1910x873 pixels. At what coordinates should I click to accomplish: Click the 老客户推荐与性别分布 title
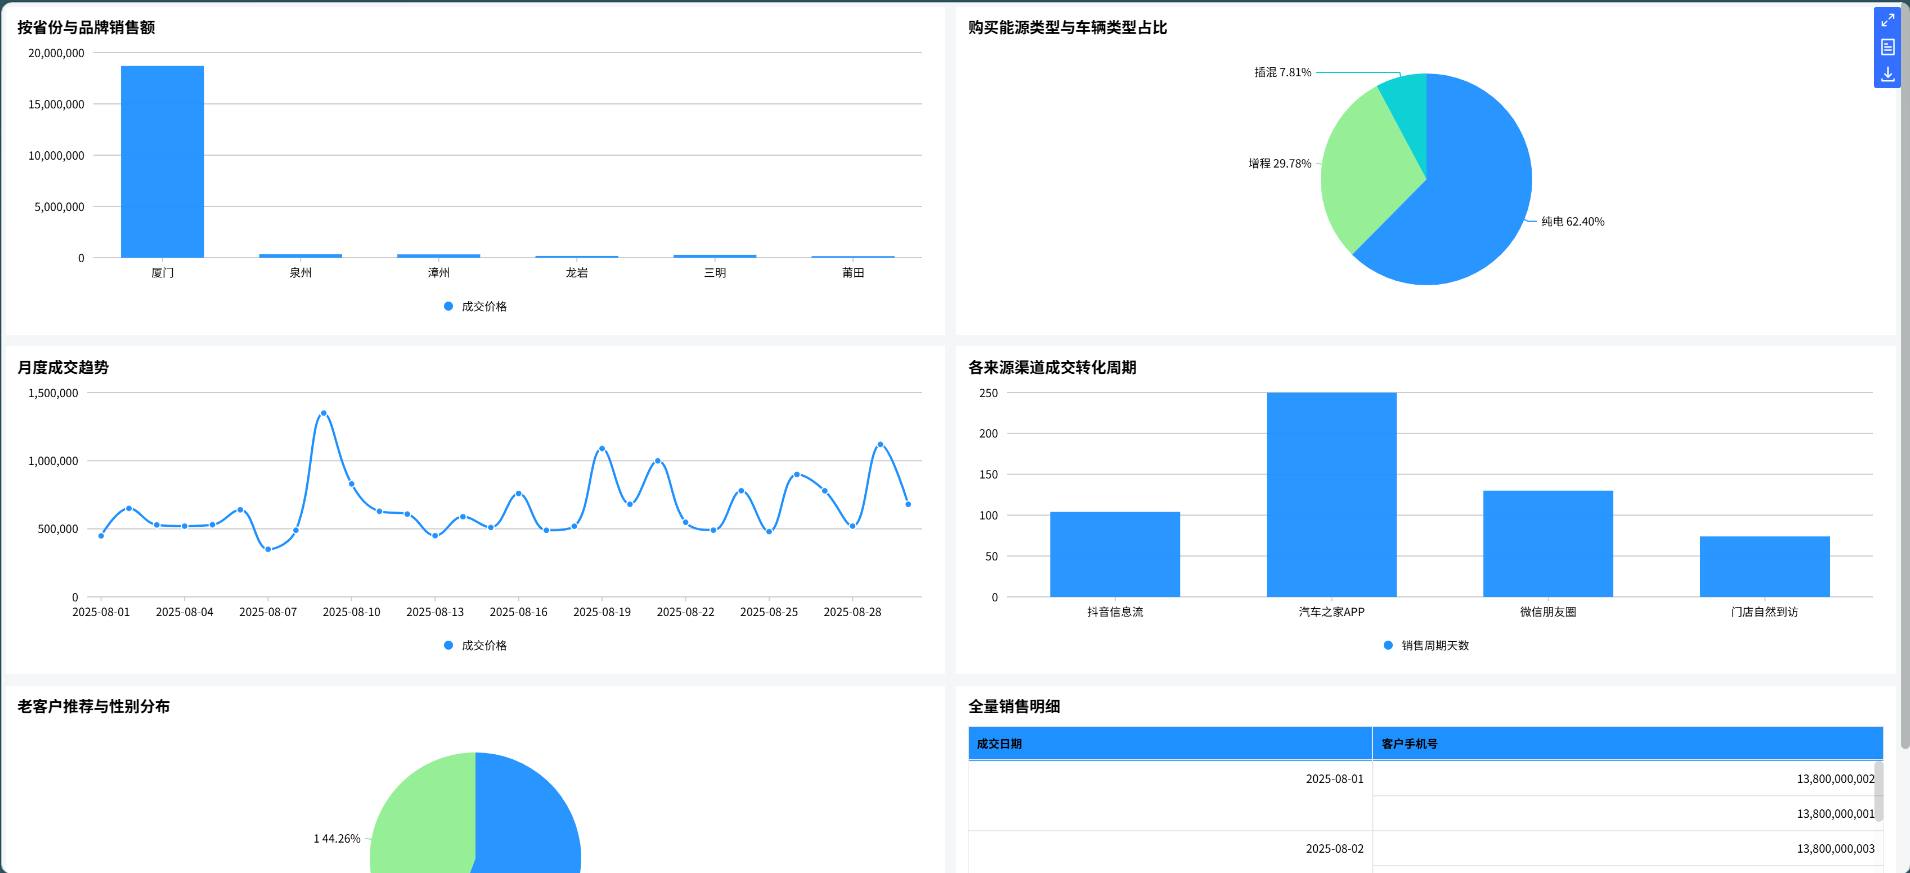[x=93, y=706]
